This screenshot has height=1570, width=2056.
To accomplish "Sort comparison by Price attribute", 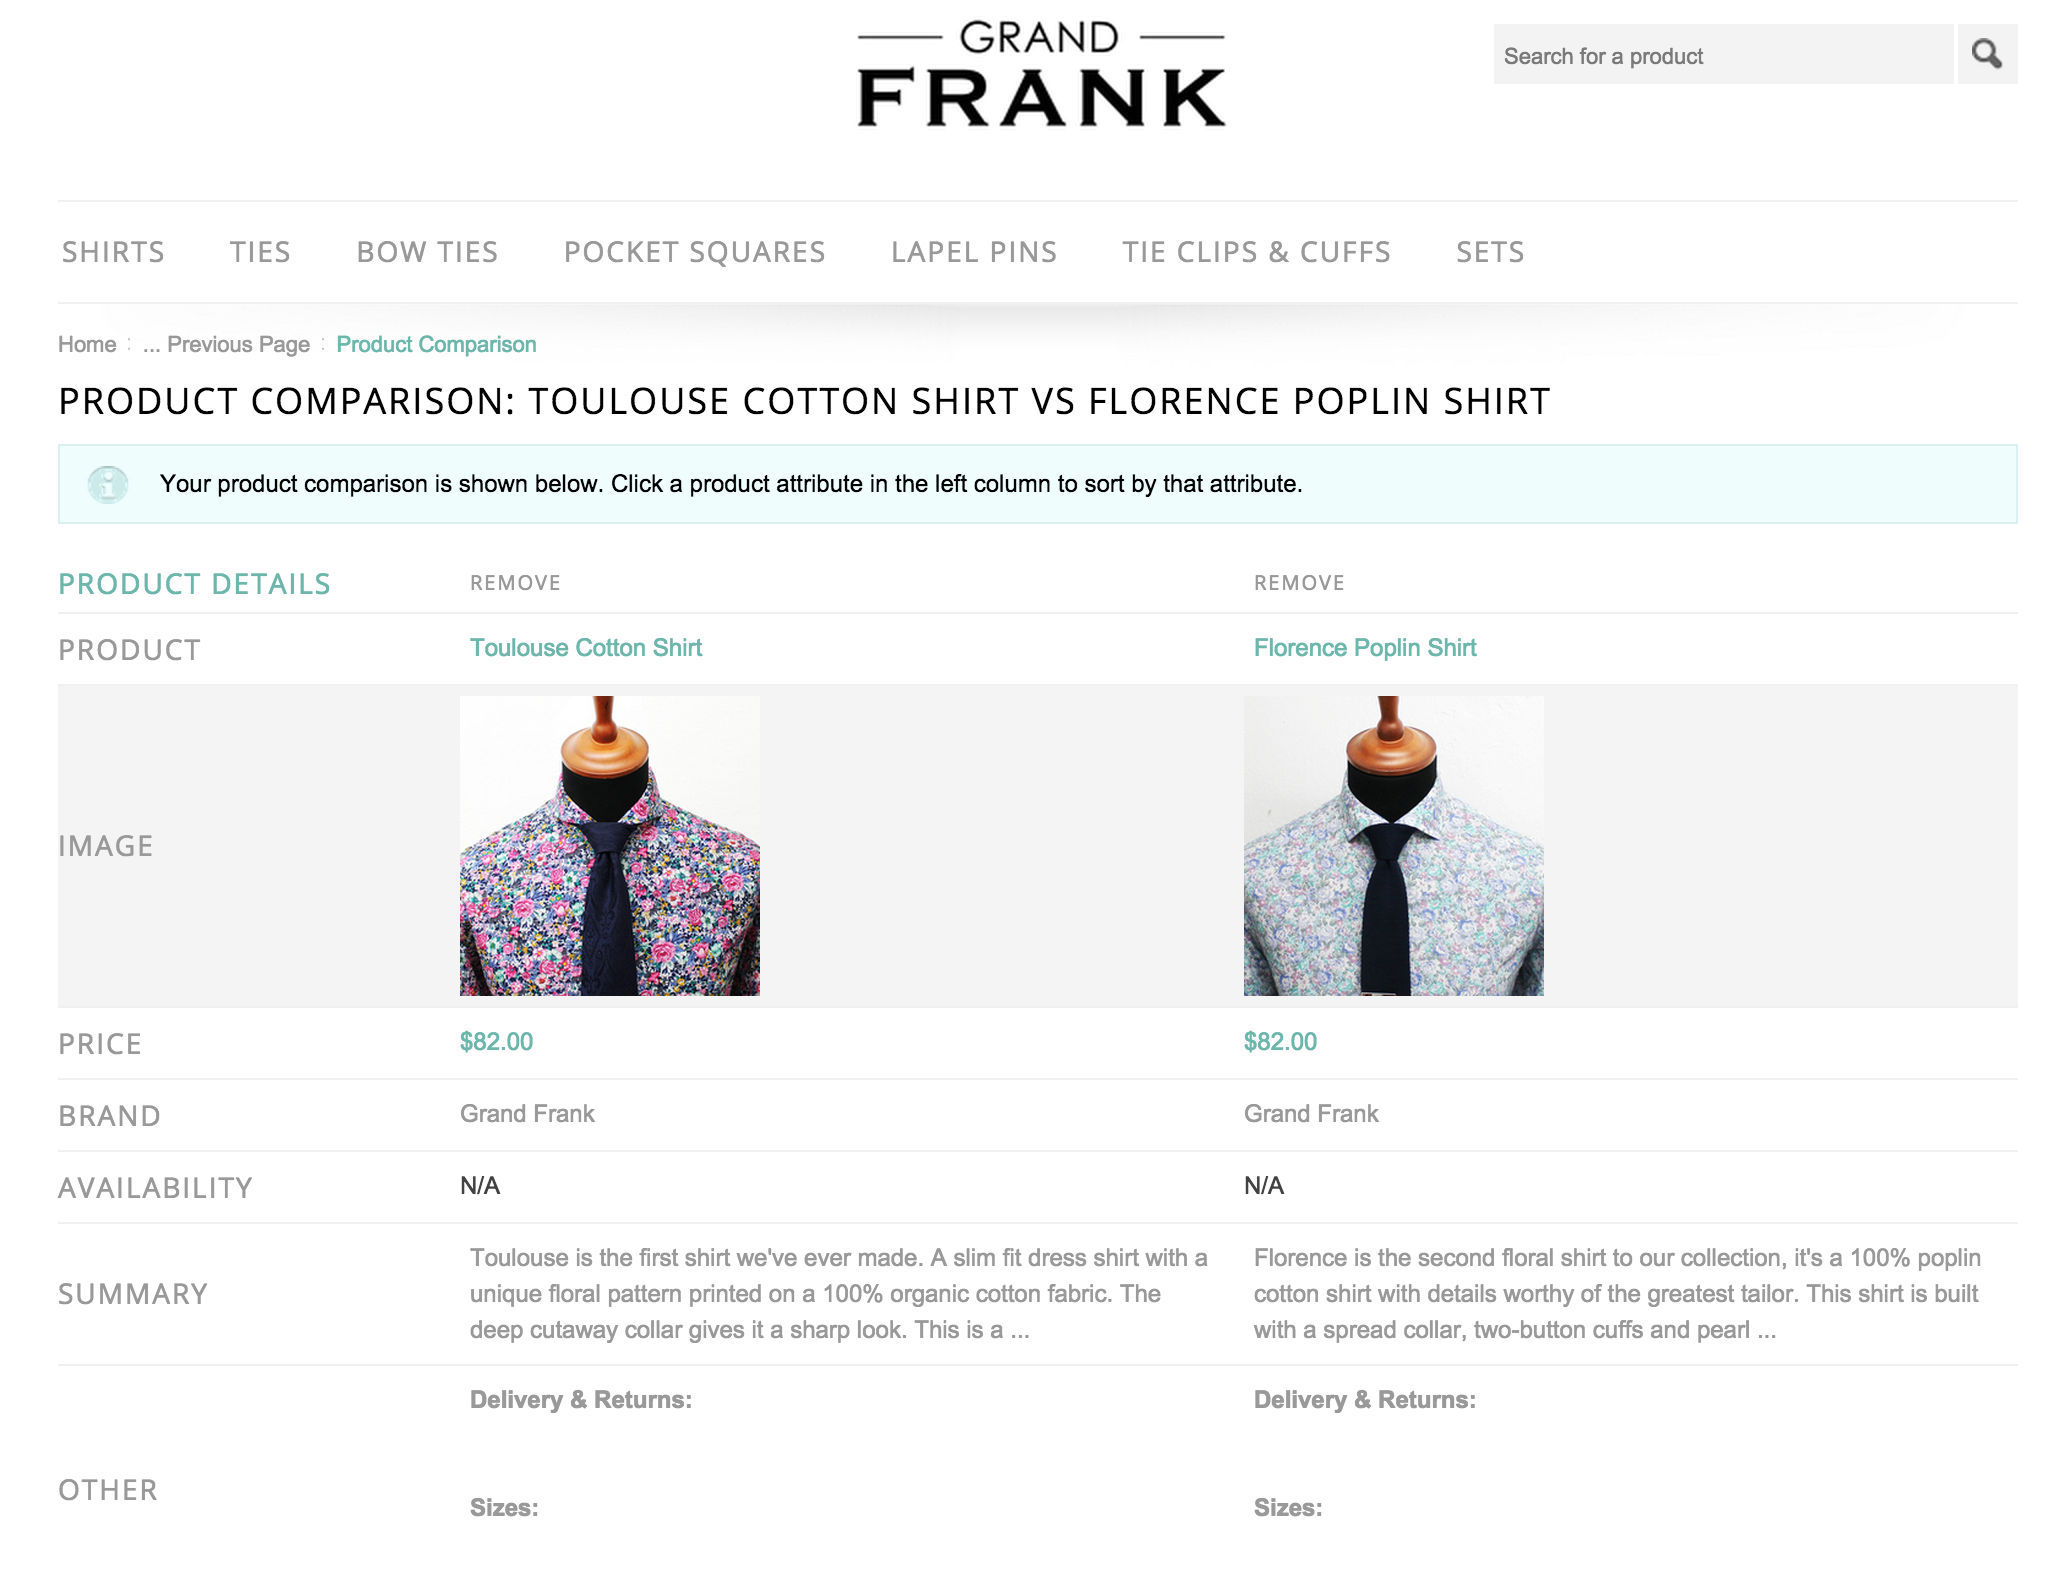I will (x=100, y=1044).
